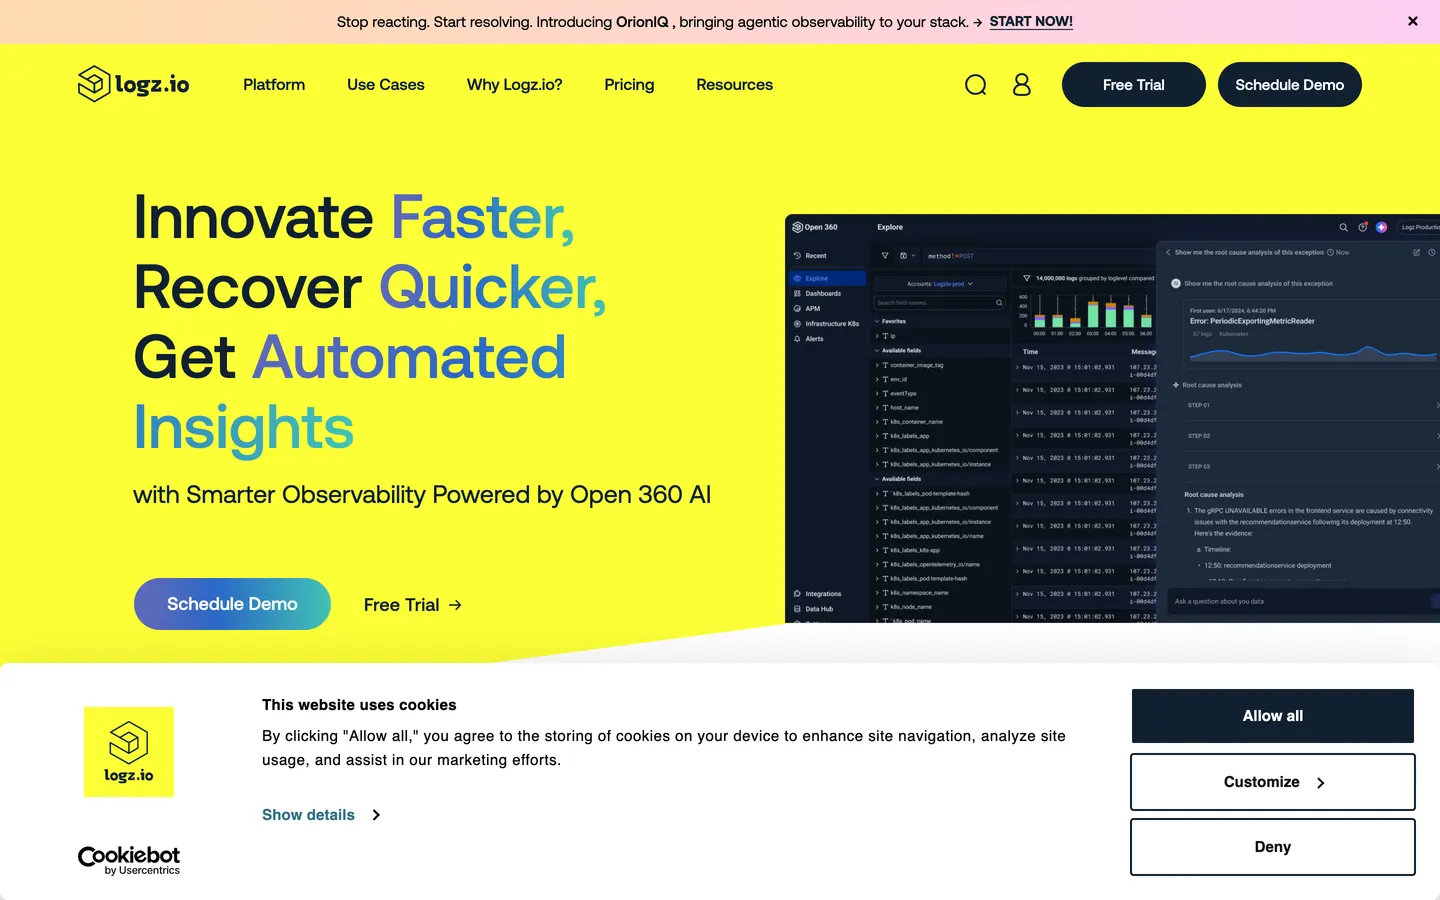The width and height of the screenshot is (1440, 900).
Task: Follow the START NOW! link in the banner
Action: click(1031, 21)
